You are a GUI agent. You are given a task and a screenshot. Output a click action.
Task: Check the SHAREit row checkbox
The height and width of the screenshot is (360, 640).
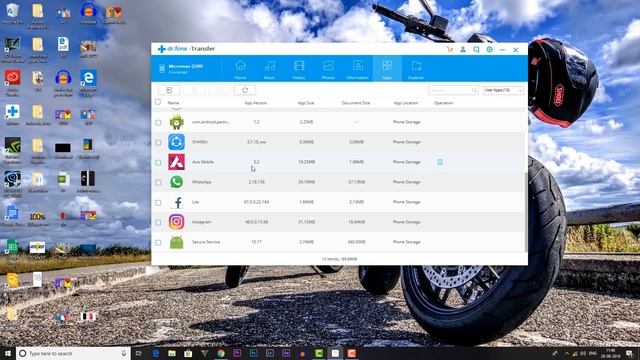coord(158,142)
